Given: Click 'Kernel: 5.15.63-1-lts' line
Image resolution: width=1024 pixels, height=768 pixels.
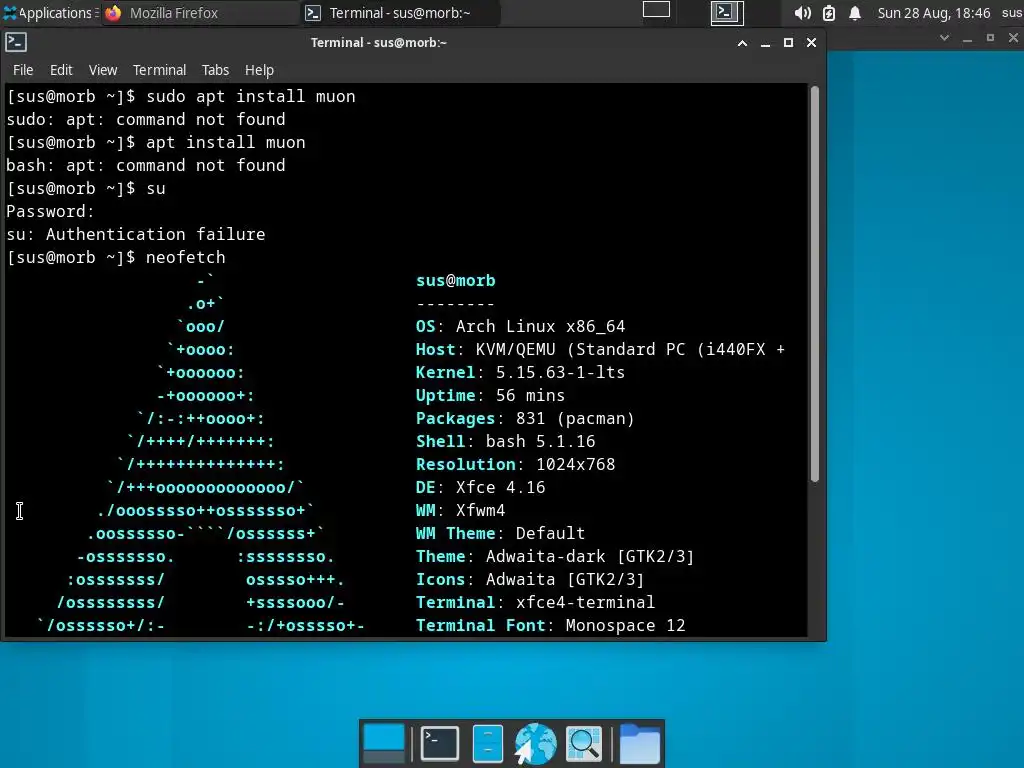Looking at the screenshot, I should pyautogui.click(x=520, y=372).
